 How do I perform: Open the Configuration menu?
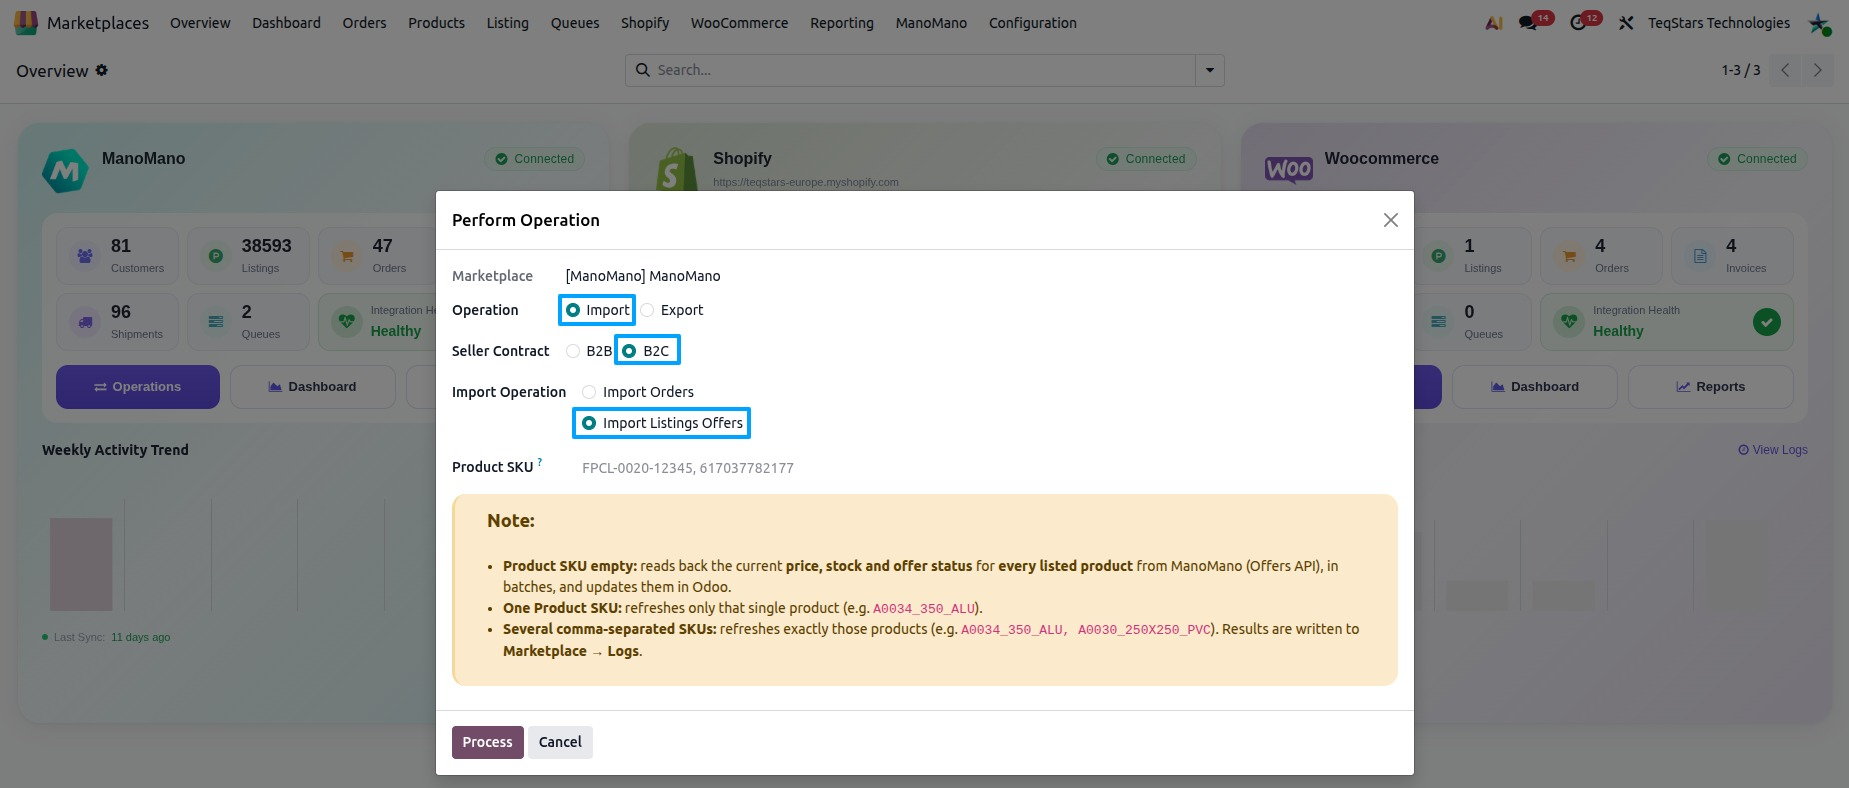coord(1033,23)
